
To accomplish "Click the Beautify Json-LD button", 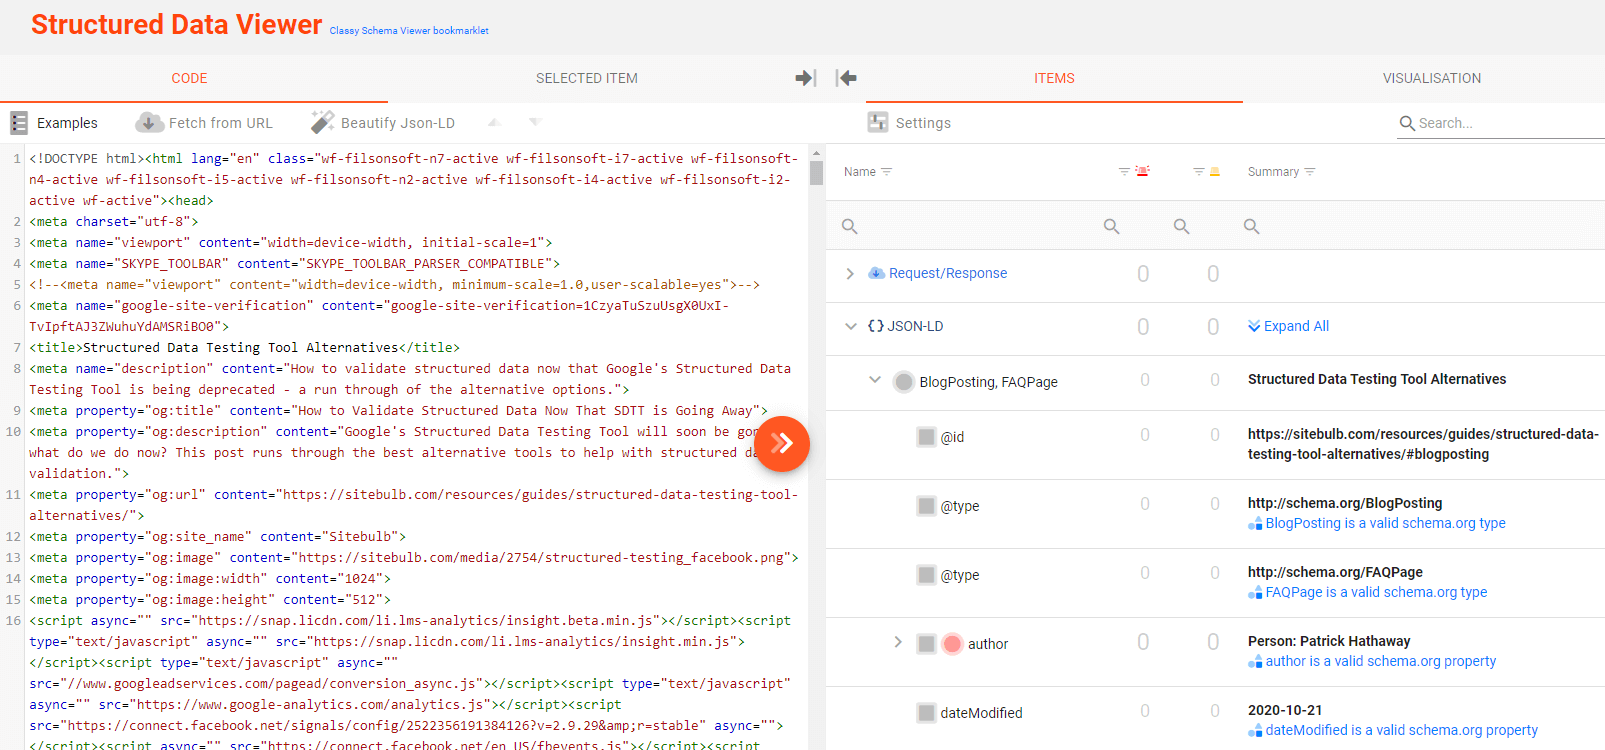I will point(383,122).
